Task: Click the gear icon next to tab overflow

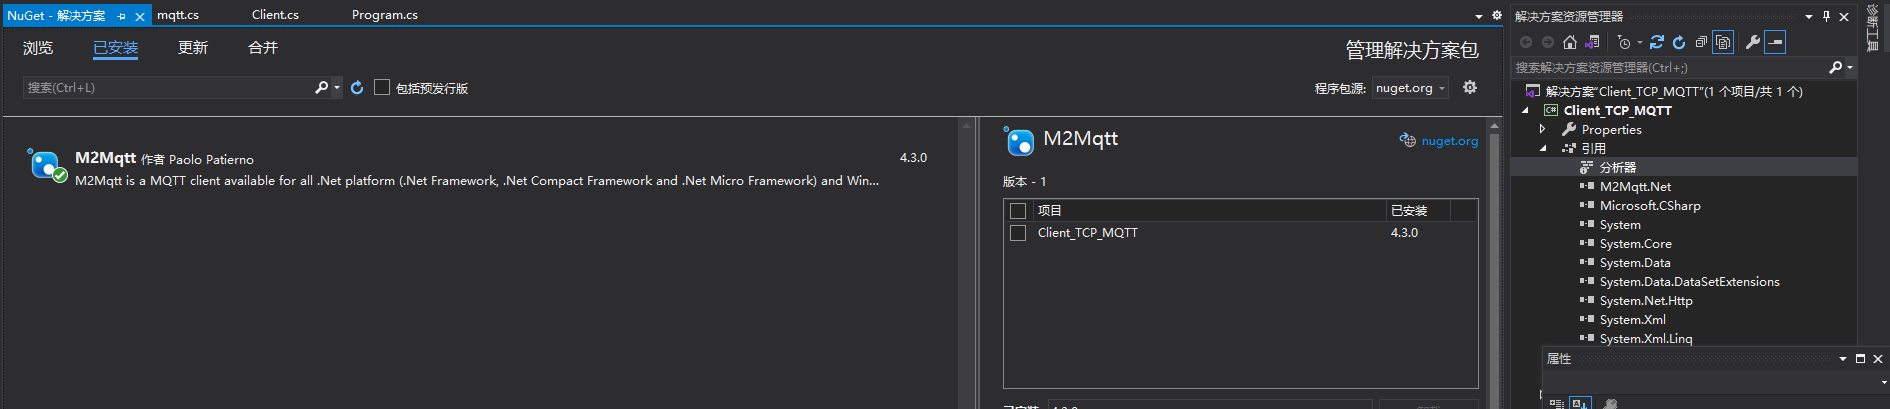Action: 1497,15
